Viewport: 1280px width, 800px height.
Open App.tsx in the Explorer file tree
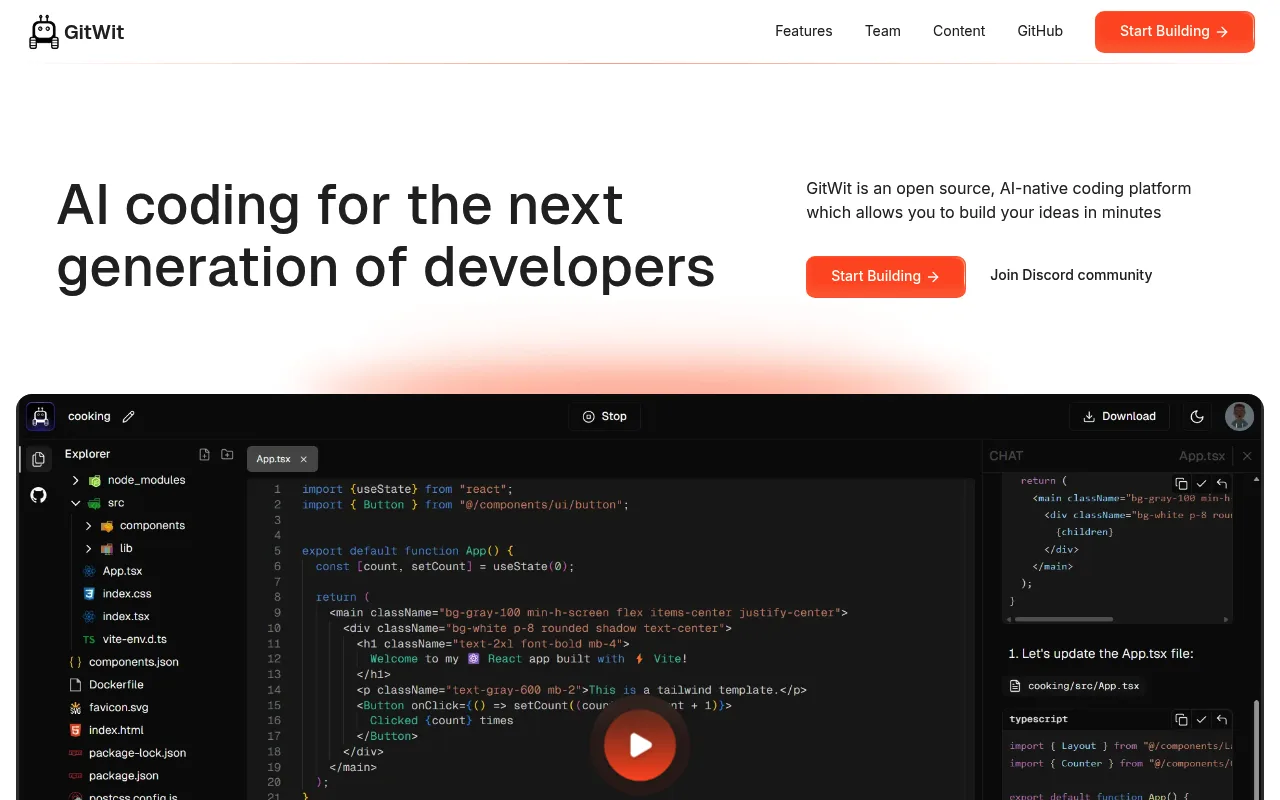point(122,571)
